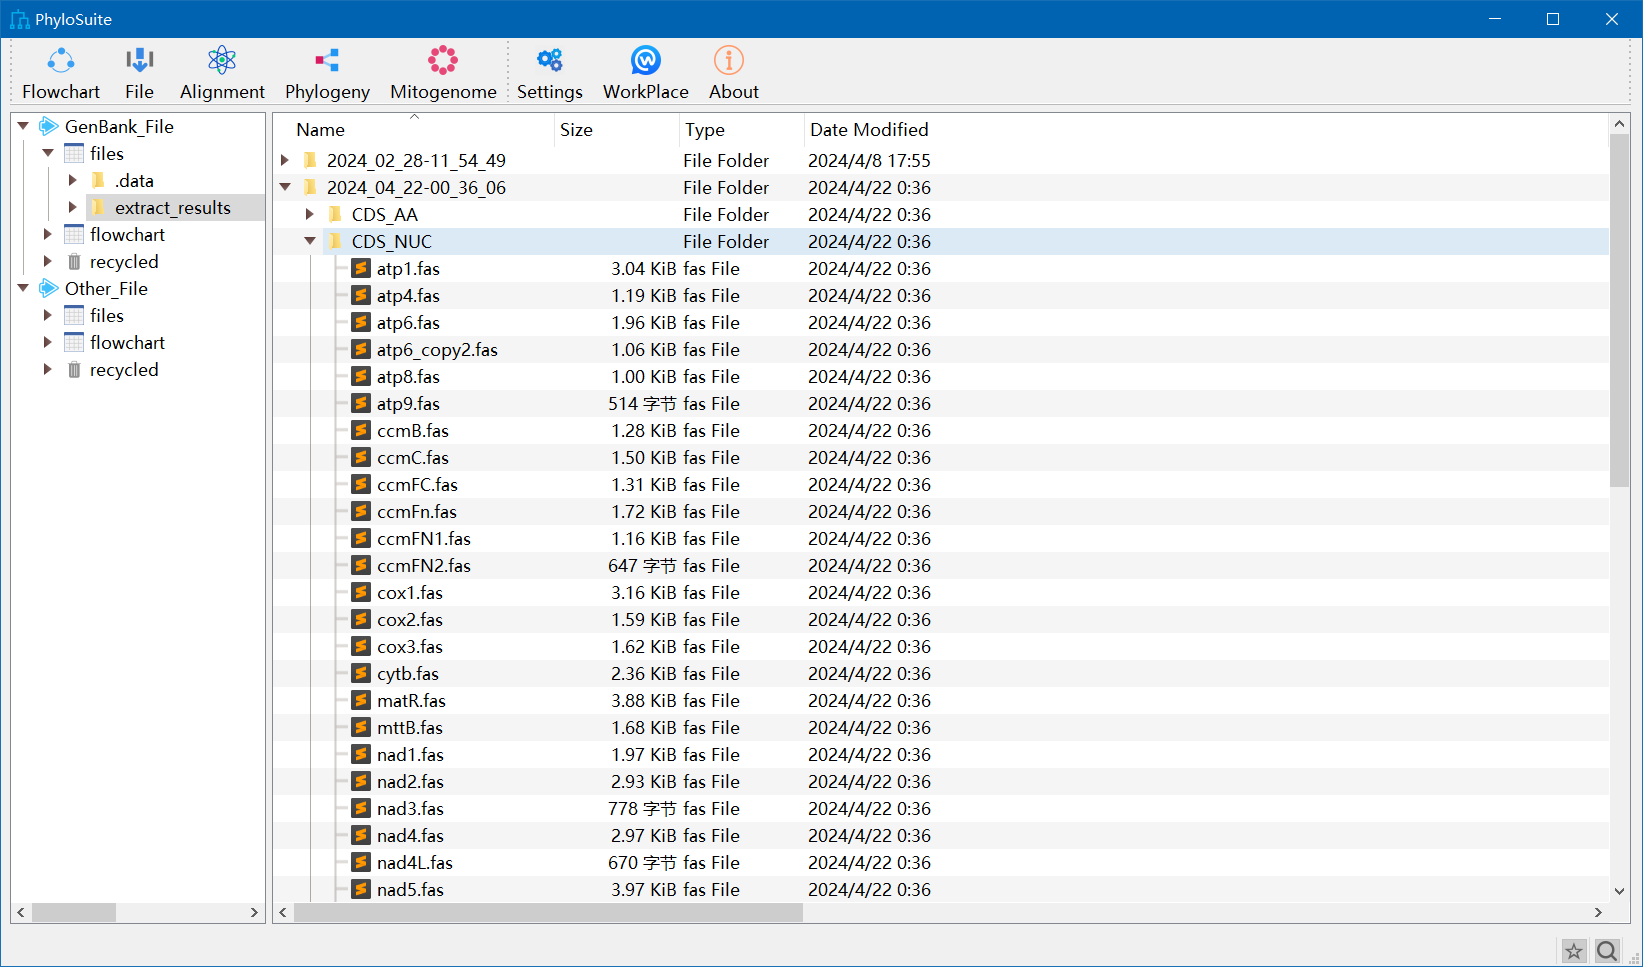1643x967 pixels.
Task: Click up arrow of file list vertical scrollbar
Action: click(1620, 124)
